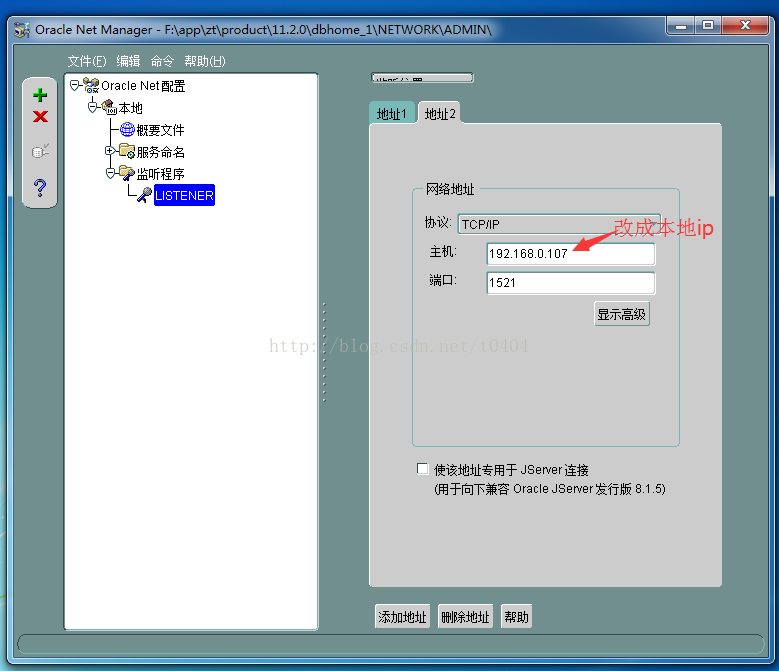Click the vertical dotted split pane divider handle
Image resolution: width=779 pixels, height=671 pixels.
coord(324,352)
